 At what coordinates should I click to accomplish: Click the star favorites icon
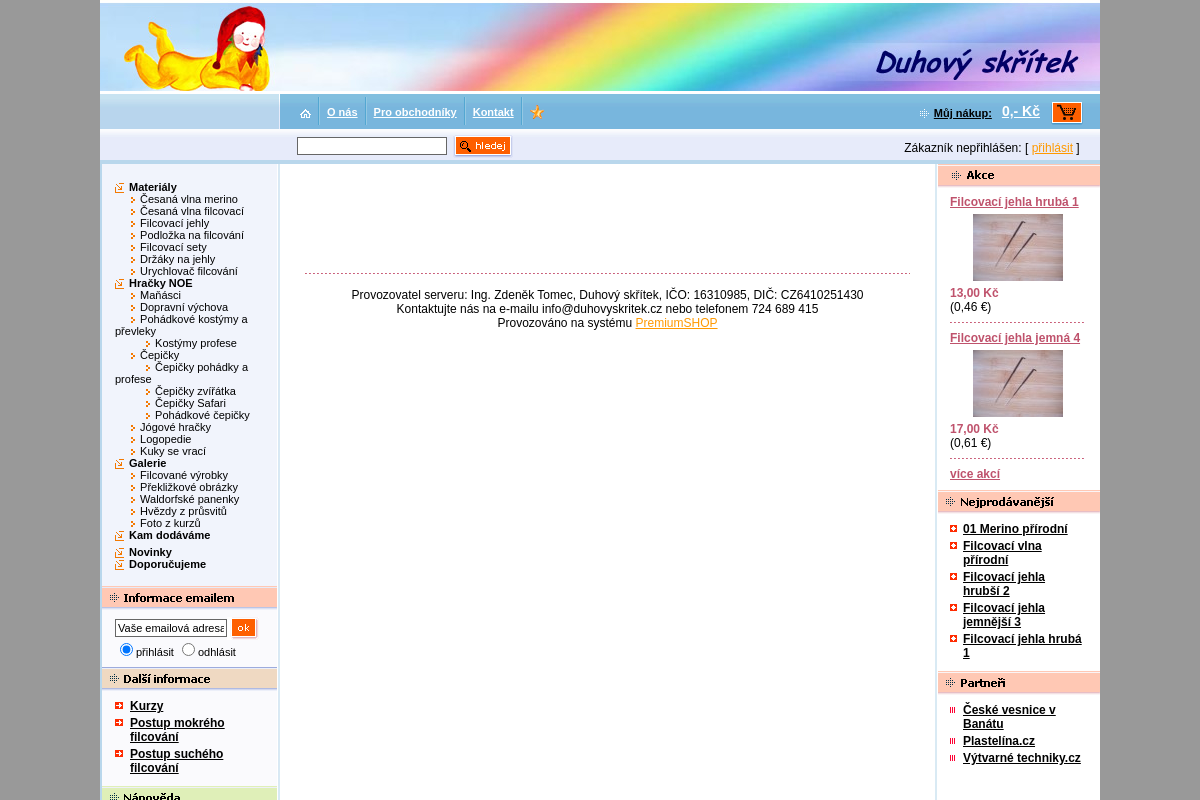pos(537,112)
